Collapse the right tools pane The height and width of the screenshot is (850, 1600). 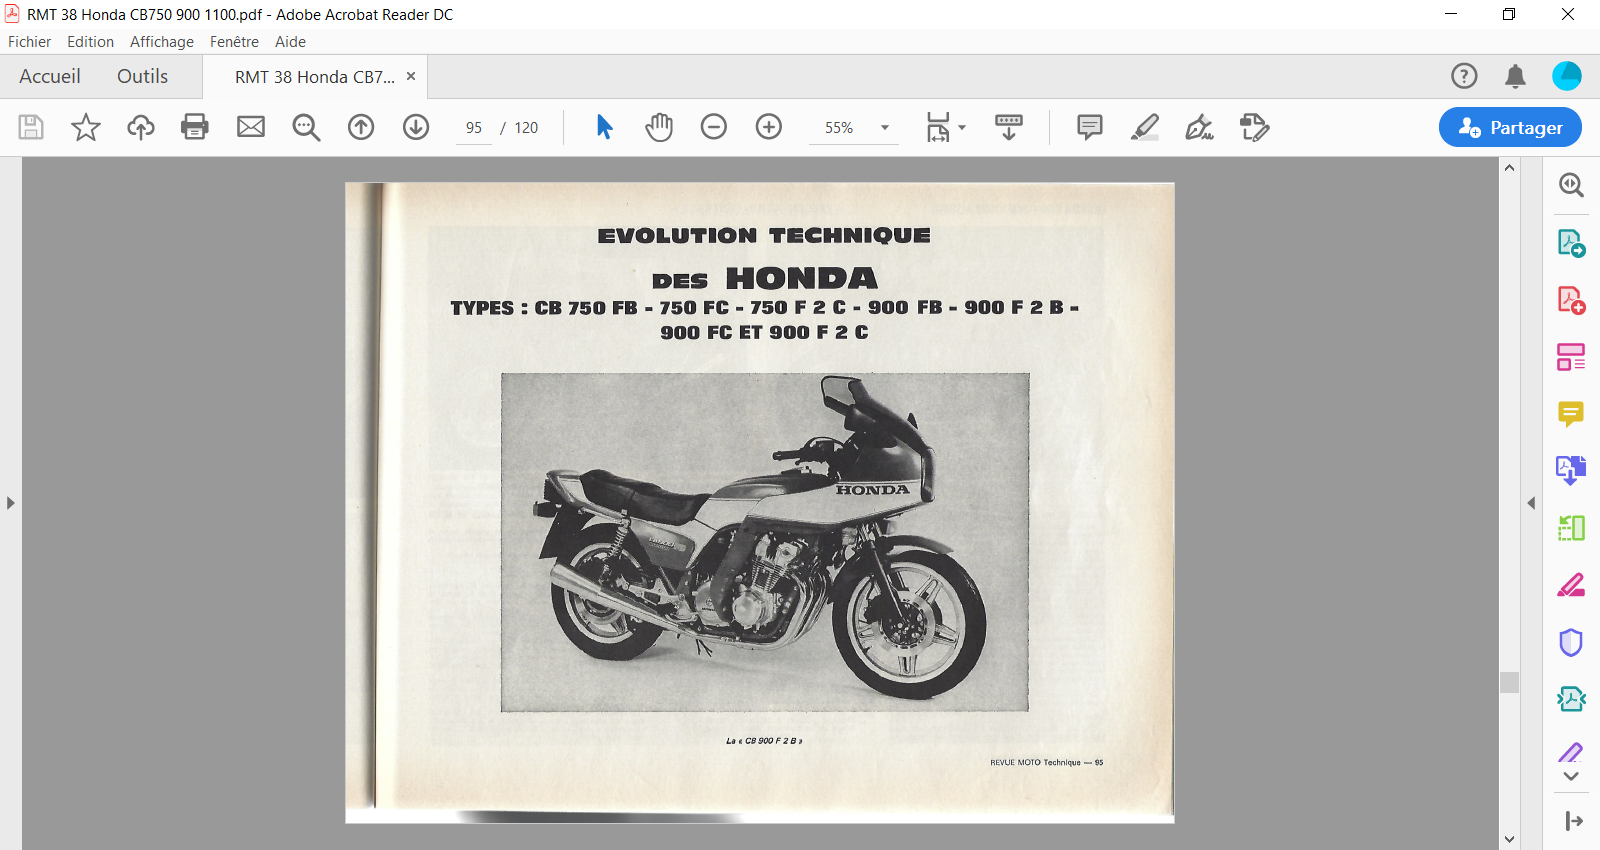[x=1531, y=503]
